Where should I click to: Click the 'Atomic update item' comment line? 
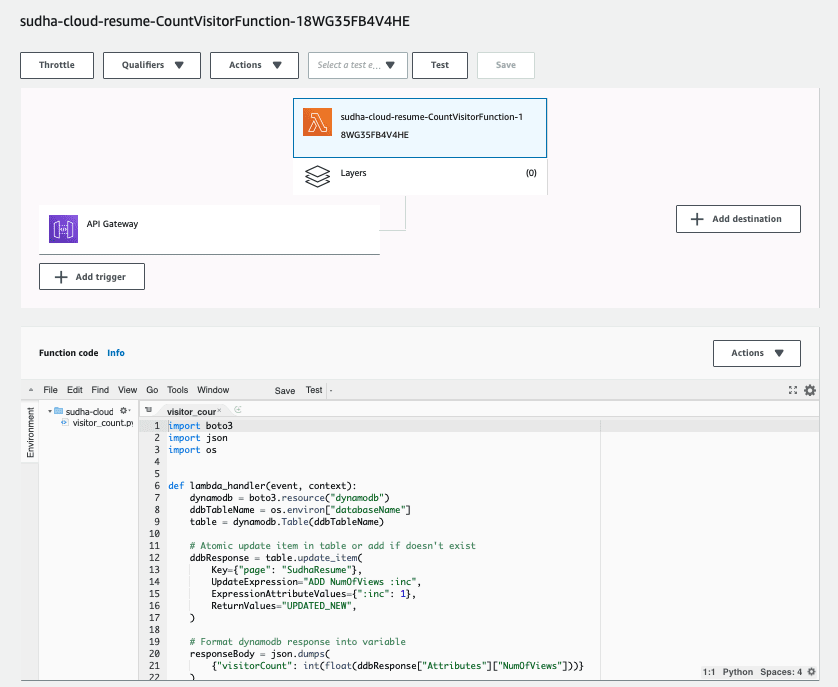[332, 545]
